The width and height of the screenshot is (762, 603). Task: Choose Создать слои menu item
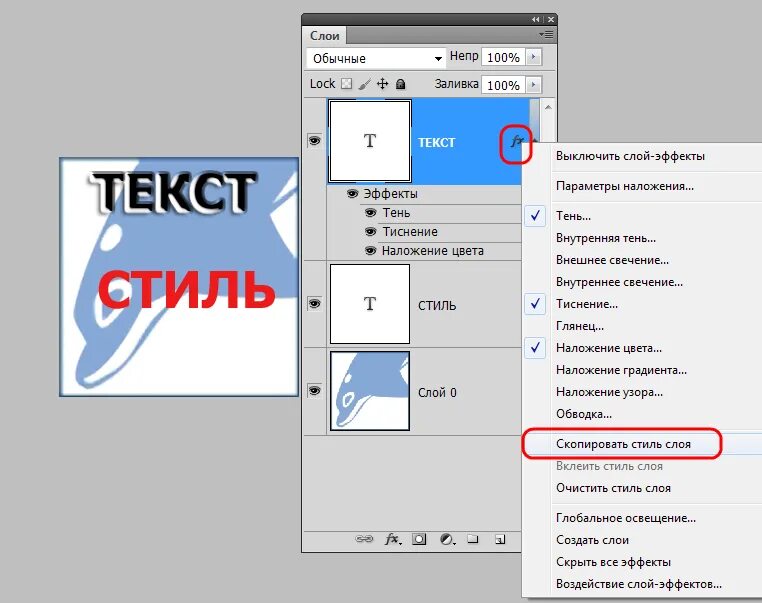tap(592, 540)
